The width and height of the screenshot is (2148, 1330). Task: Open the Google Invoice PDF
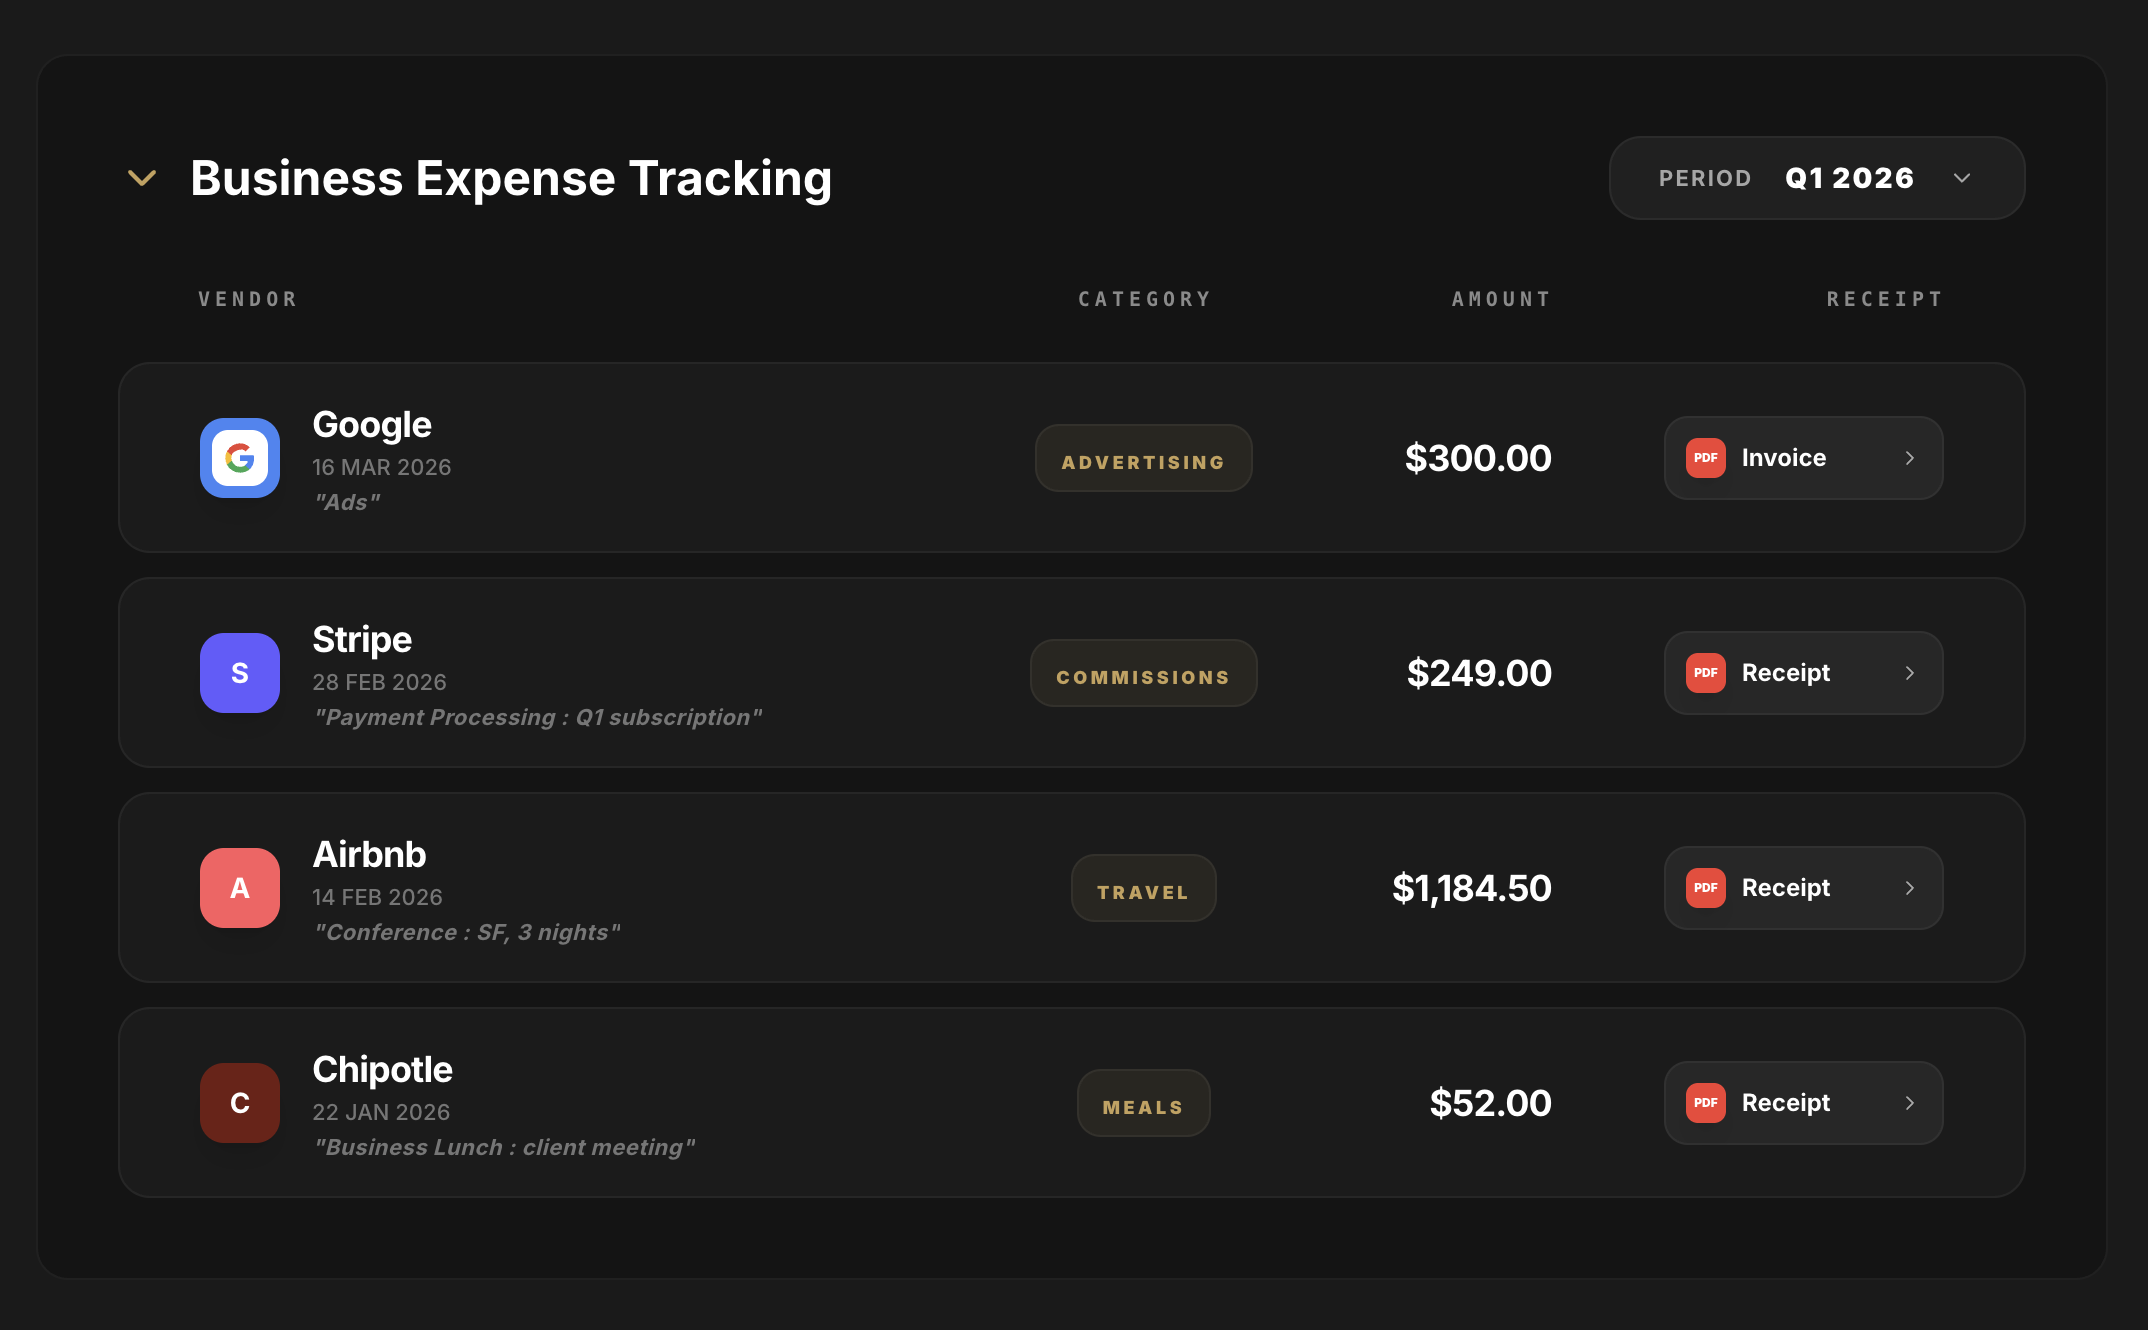pyautogui.click(x=1804, y=458)
